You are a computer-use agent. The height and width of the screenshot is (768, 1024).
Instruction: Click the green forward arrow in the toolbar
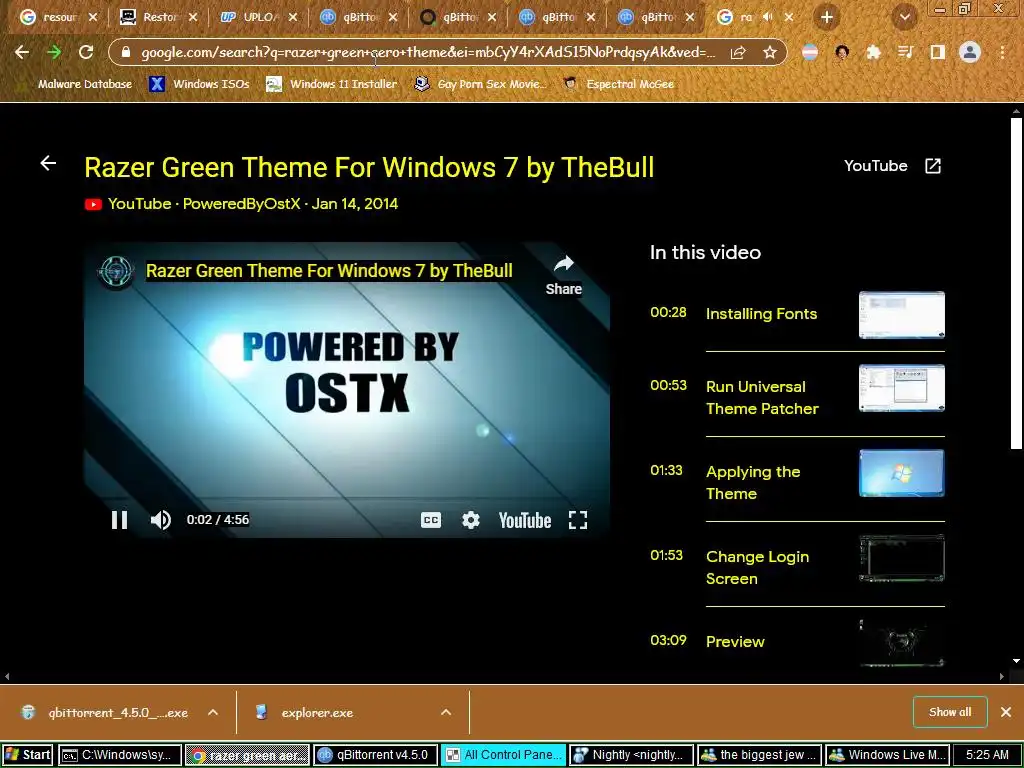pos(54,52)
